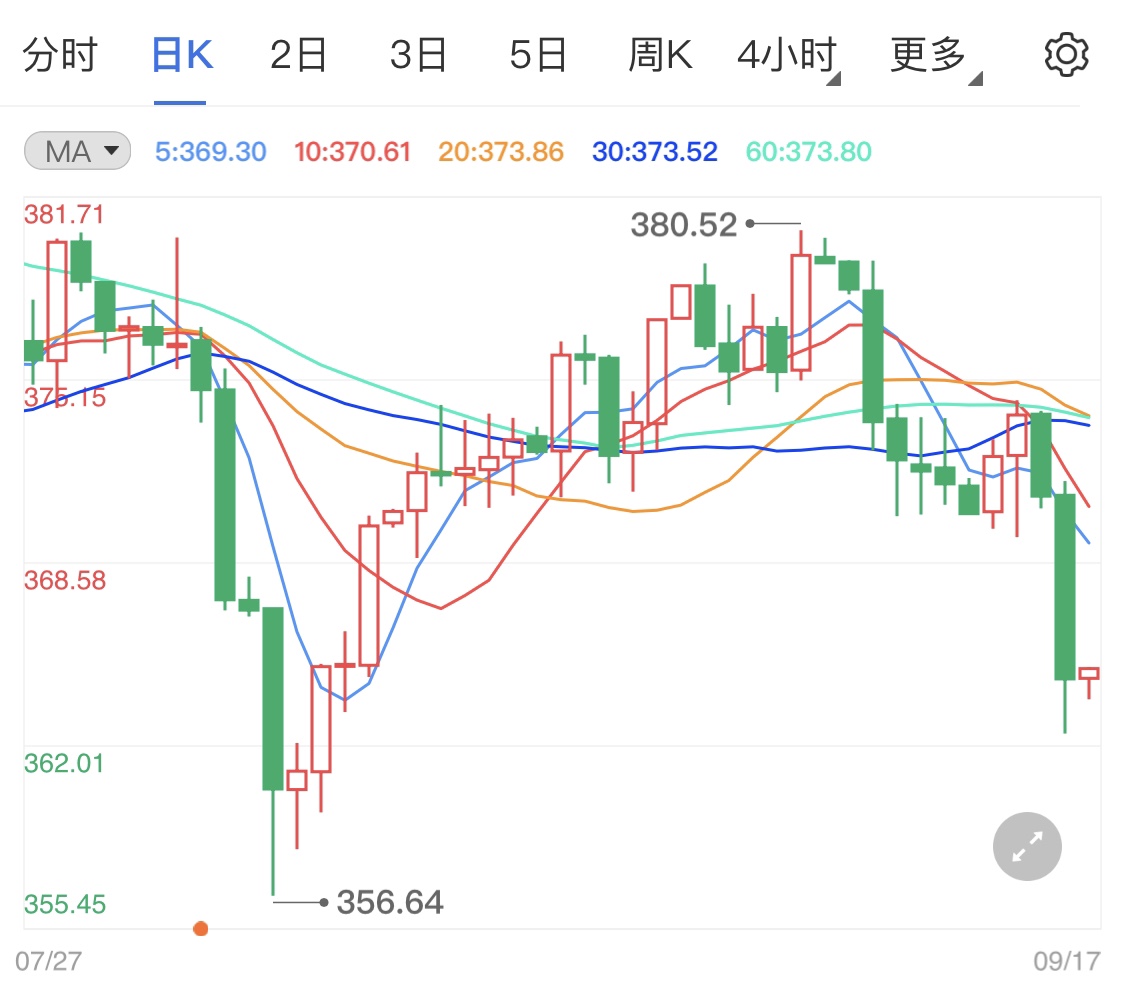This screenshot has width=1125, height=986.
Task: Click the MA30 value 30:373.52
Action: pos(654,151)
